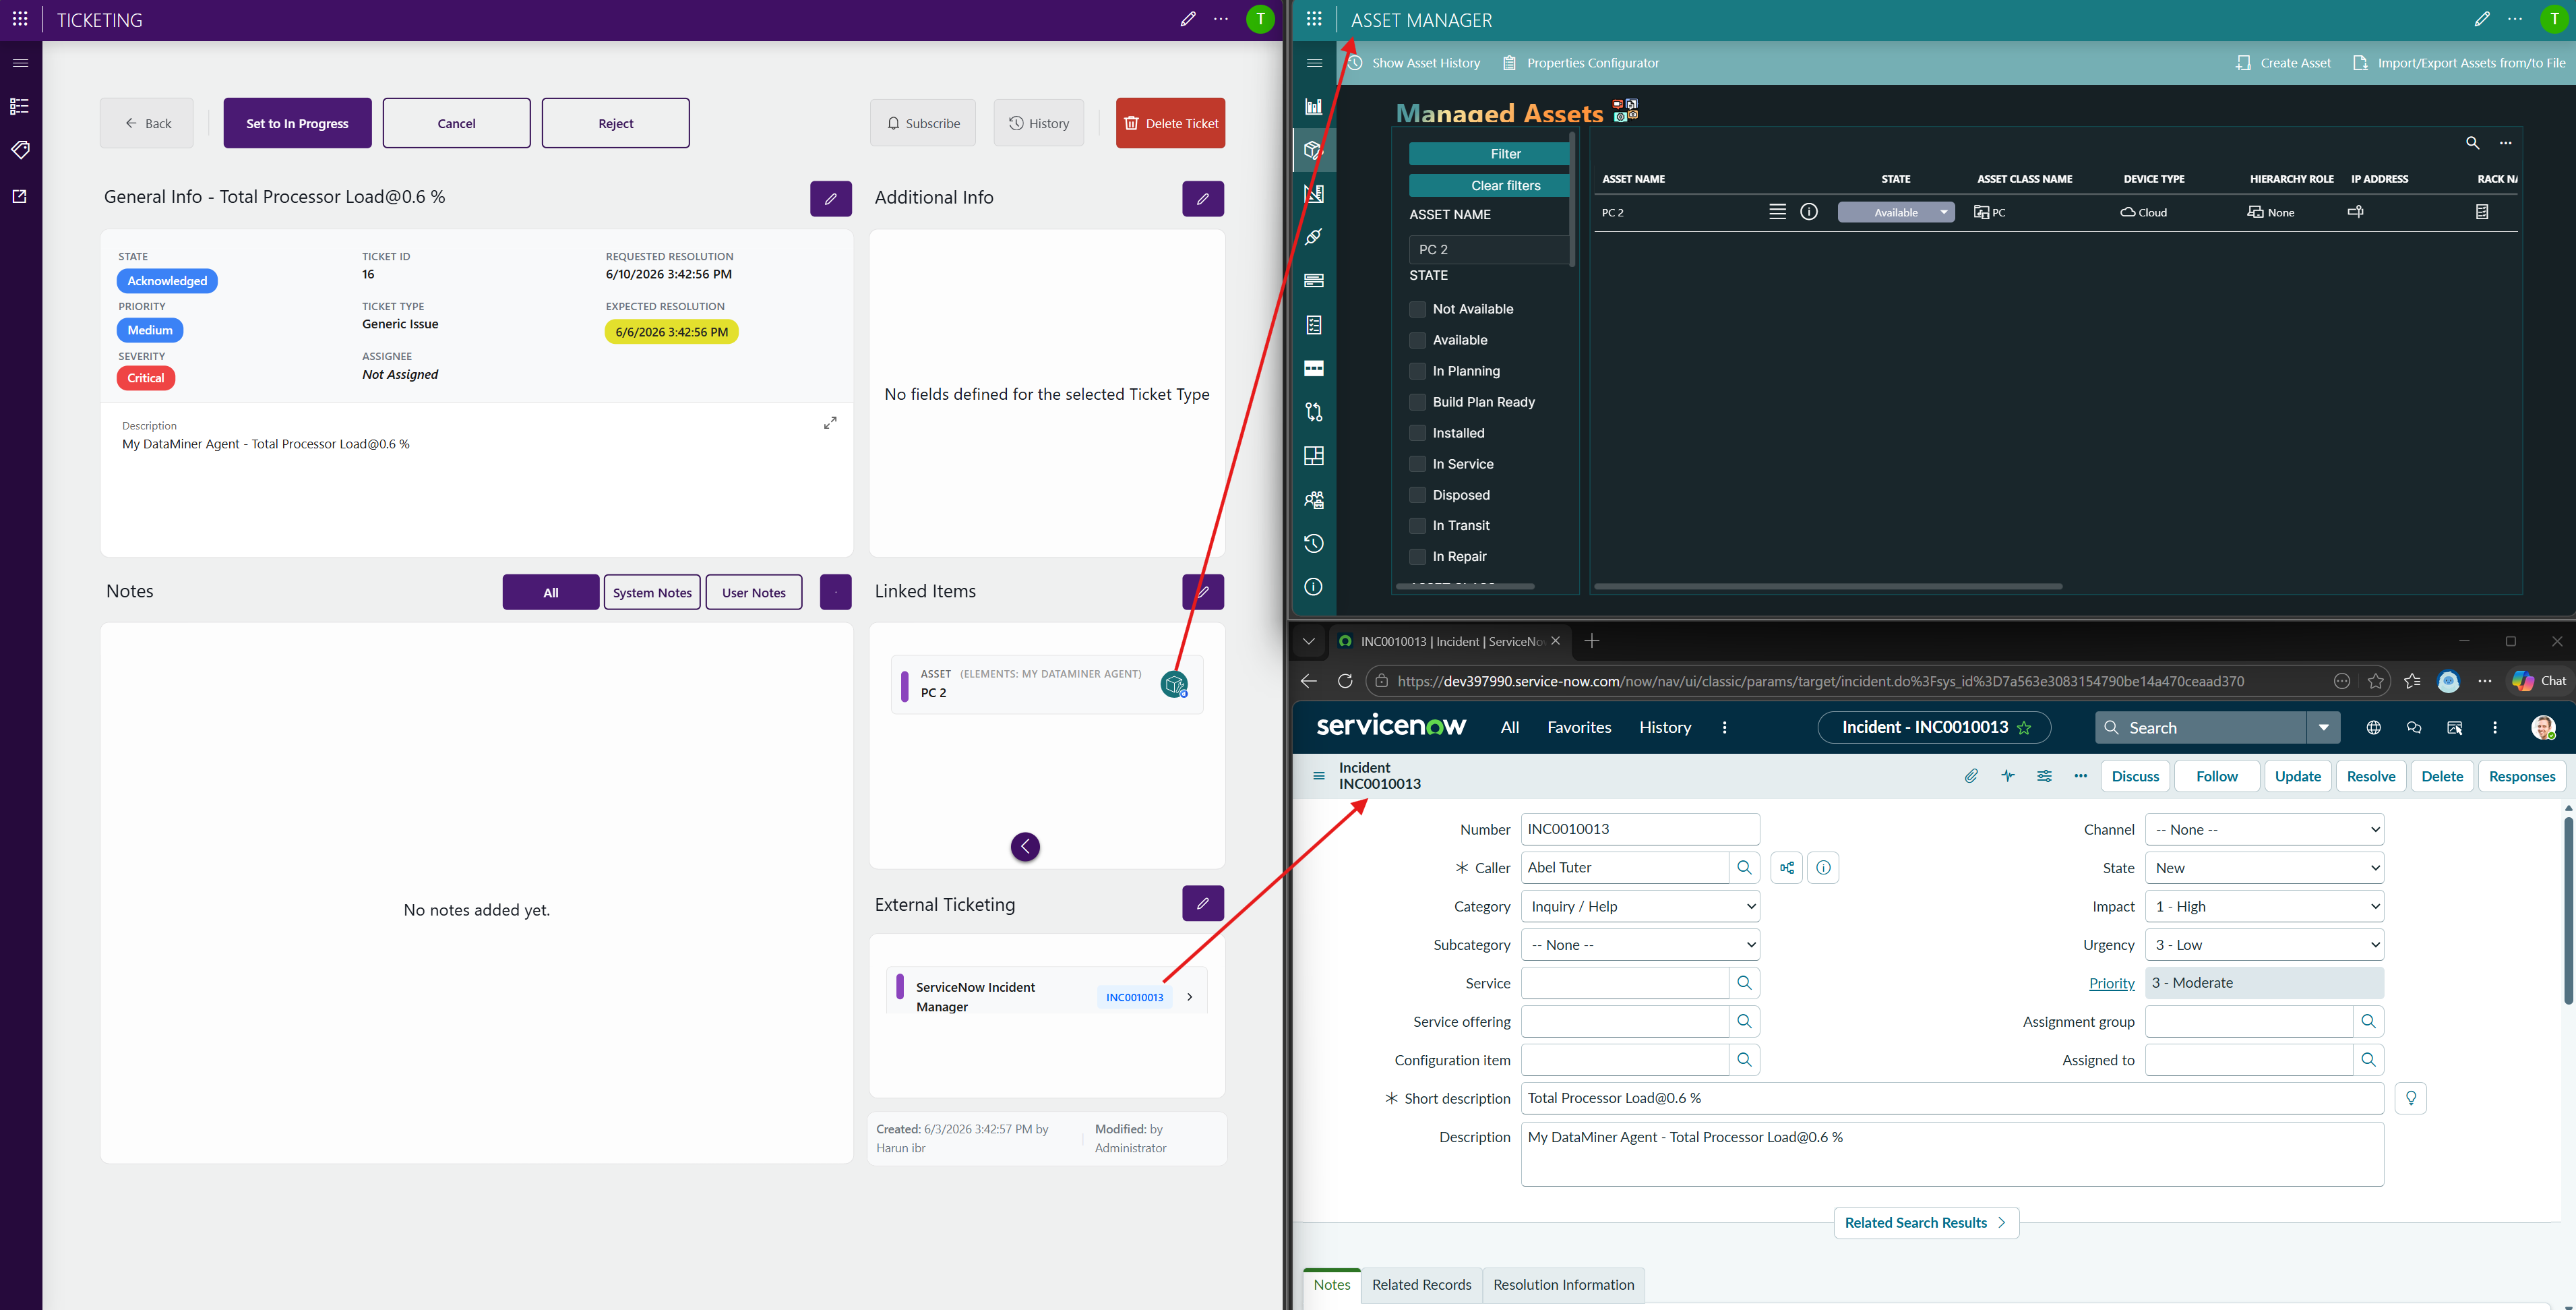Check the Installed state filter
This screenshot has height=1310, width=2576.
(x=1417, y=433)
